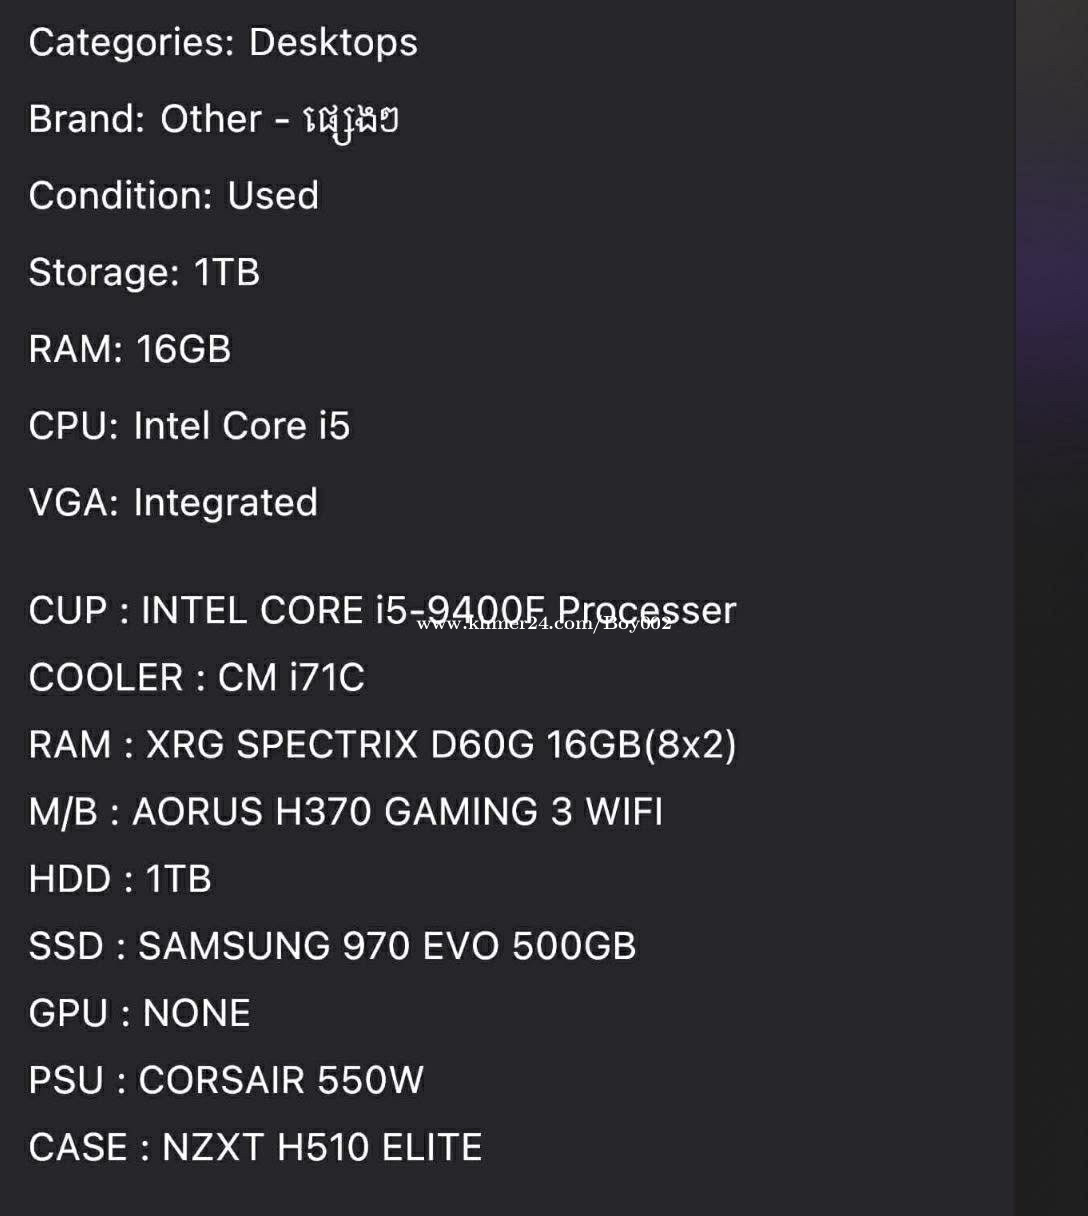Image resolution: width=1088 pixels, height=1216 pixels.
Task: Select the "CPU: Intel Core i5" line
Action: (189, 426)
